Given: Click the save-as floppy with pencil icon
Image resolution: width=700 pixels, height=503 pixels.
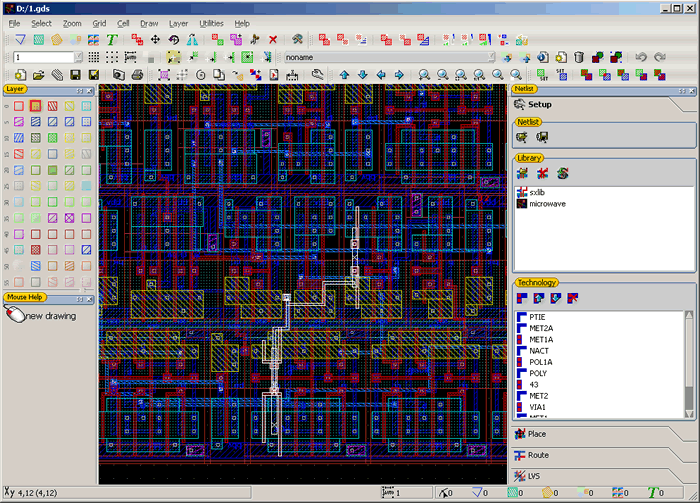Looking at the screenshot, I should pyautogui.click(x=93, y=75).
